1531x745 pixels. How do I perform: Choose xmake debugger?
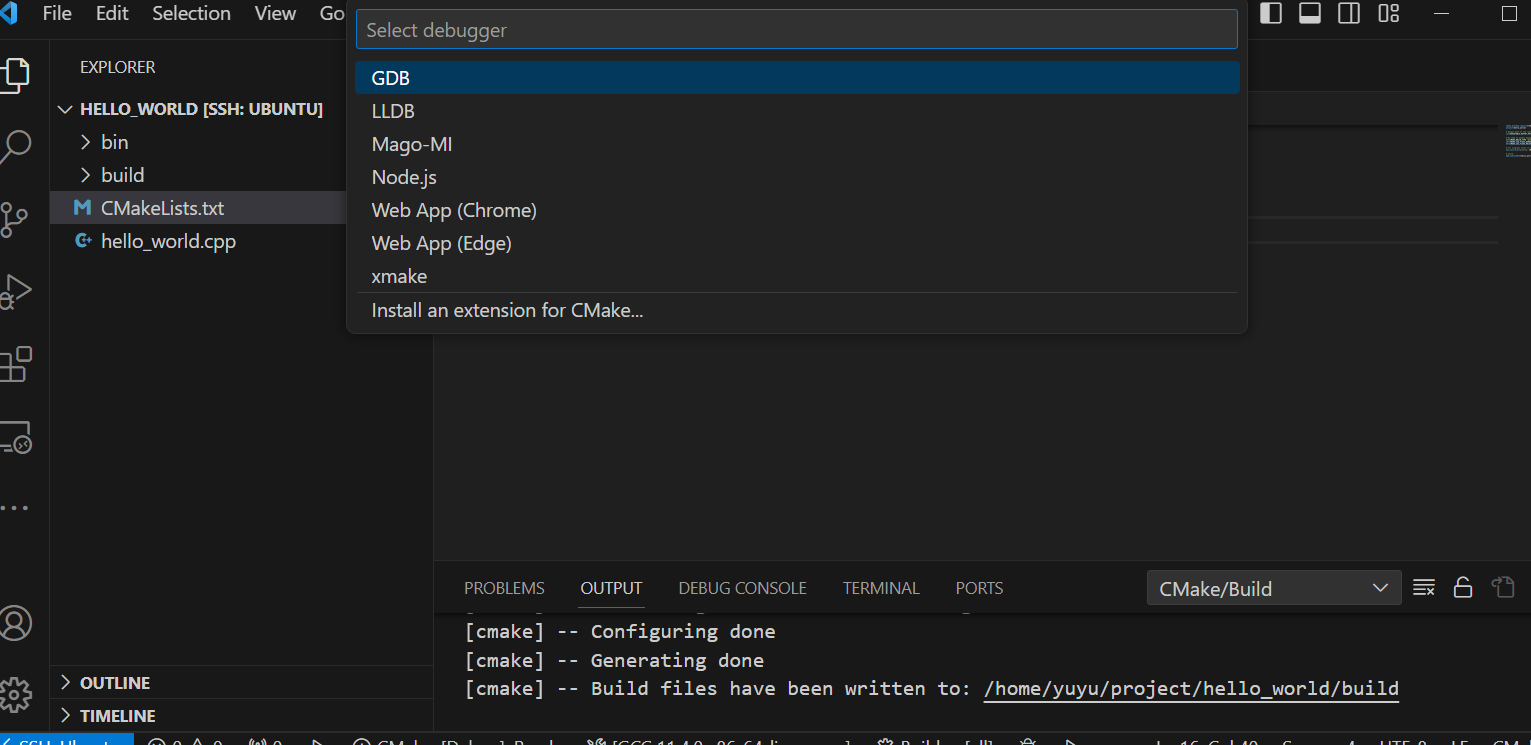click(797, 276)
